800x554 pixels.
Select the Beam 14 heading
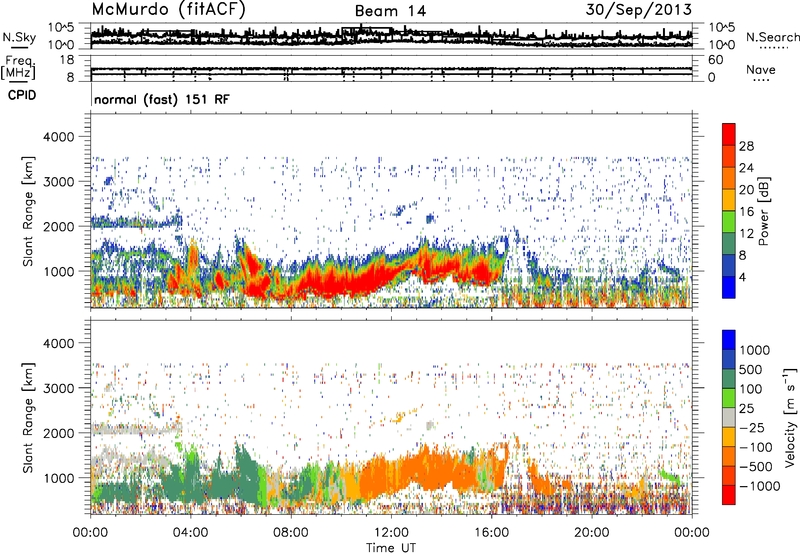[390, 11]
